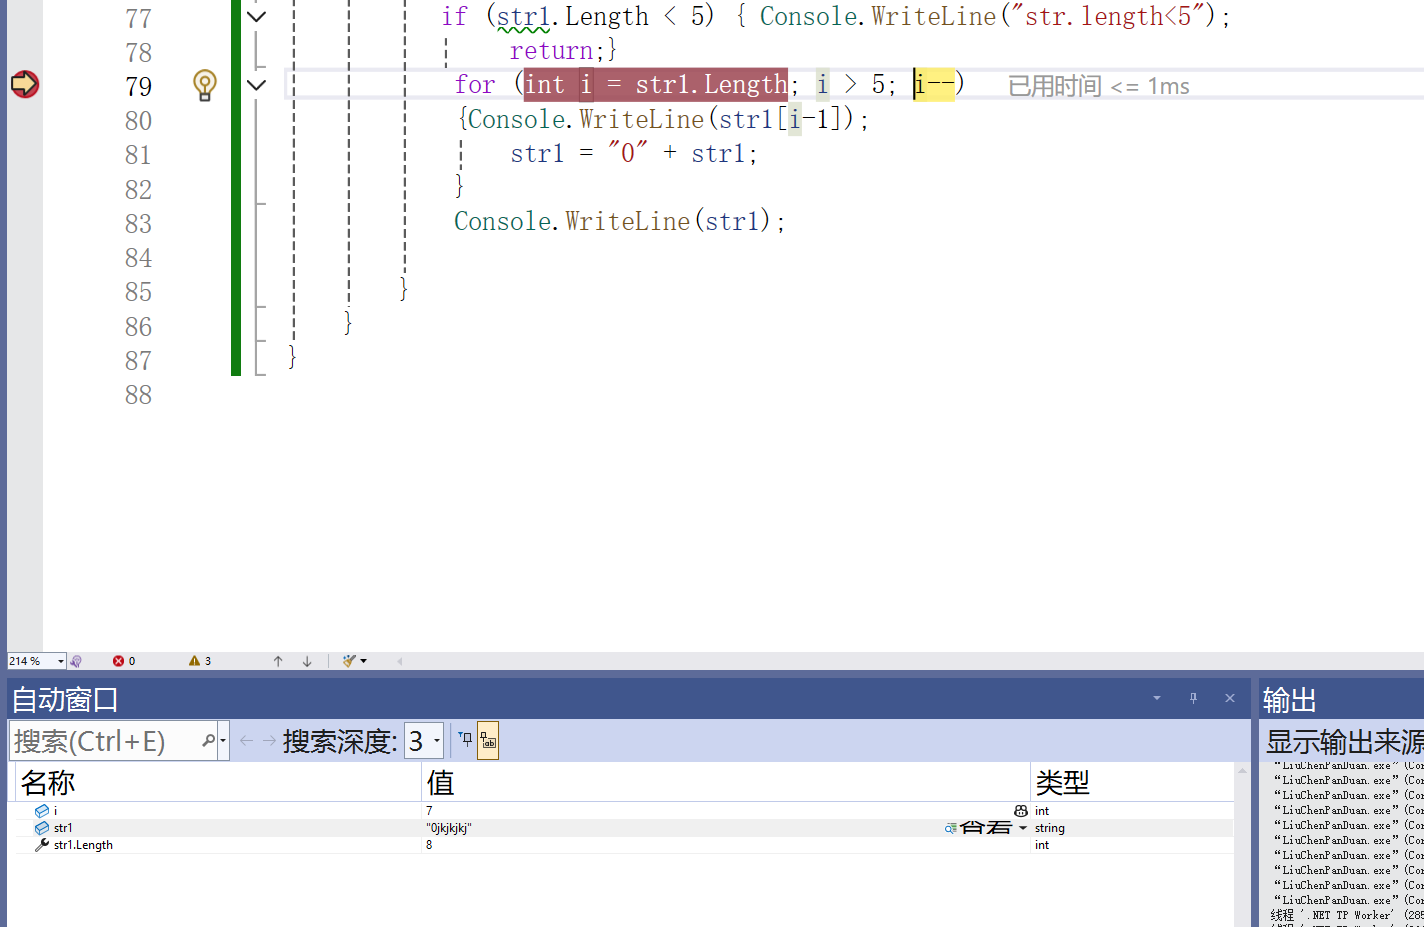The width and height of the screenshot is (1424, 927).
Task: Click the Autos window scrollbar up arrow
Action: click(1242, 770)
